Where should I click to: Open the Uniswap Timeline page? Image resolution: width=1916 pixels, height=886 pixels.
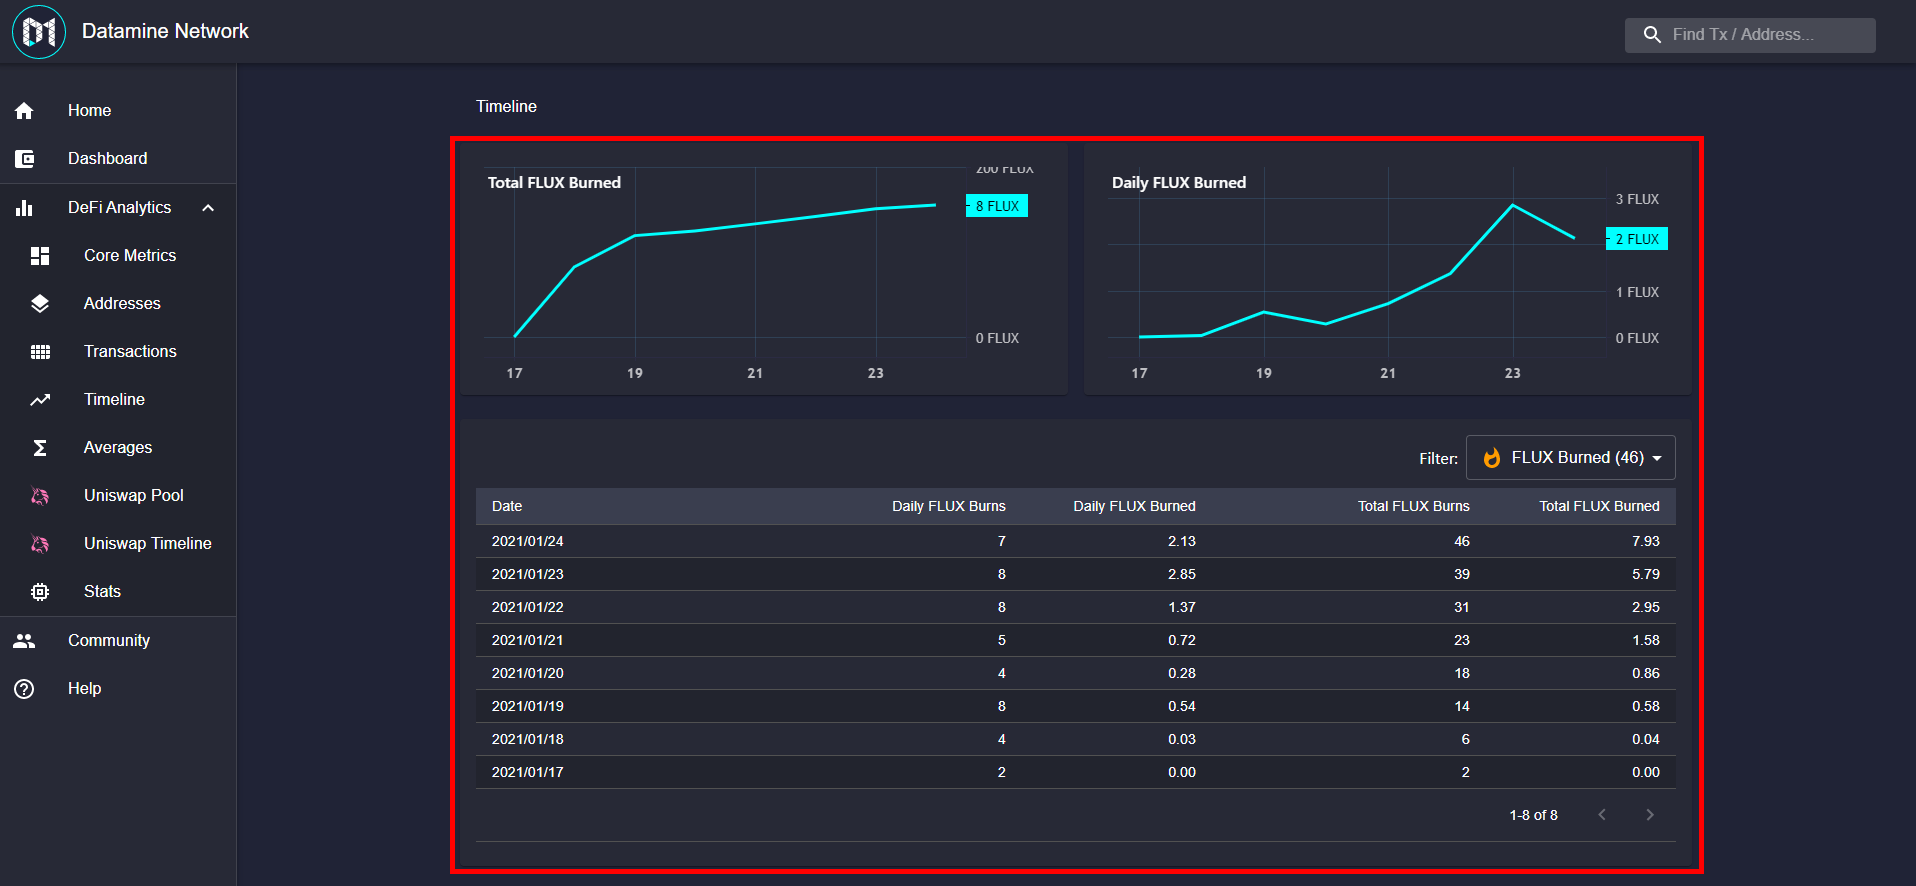[x=118, y=544]
